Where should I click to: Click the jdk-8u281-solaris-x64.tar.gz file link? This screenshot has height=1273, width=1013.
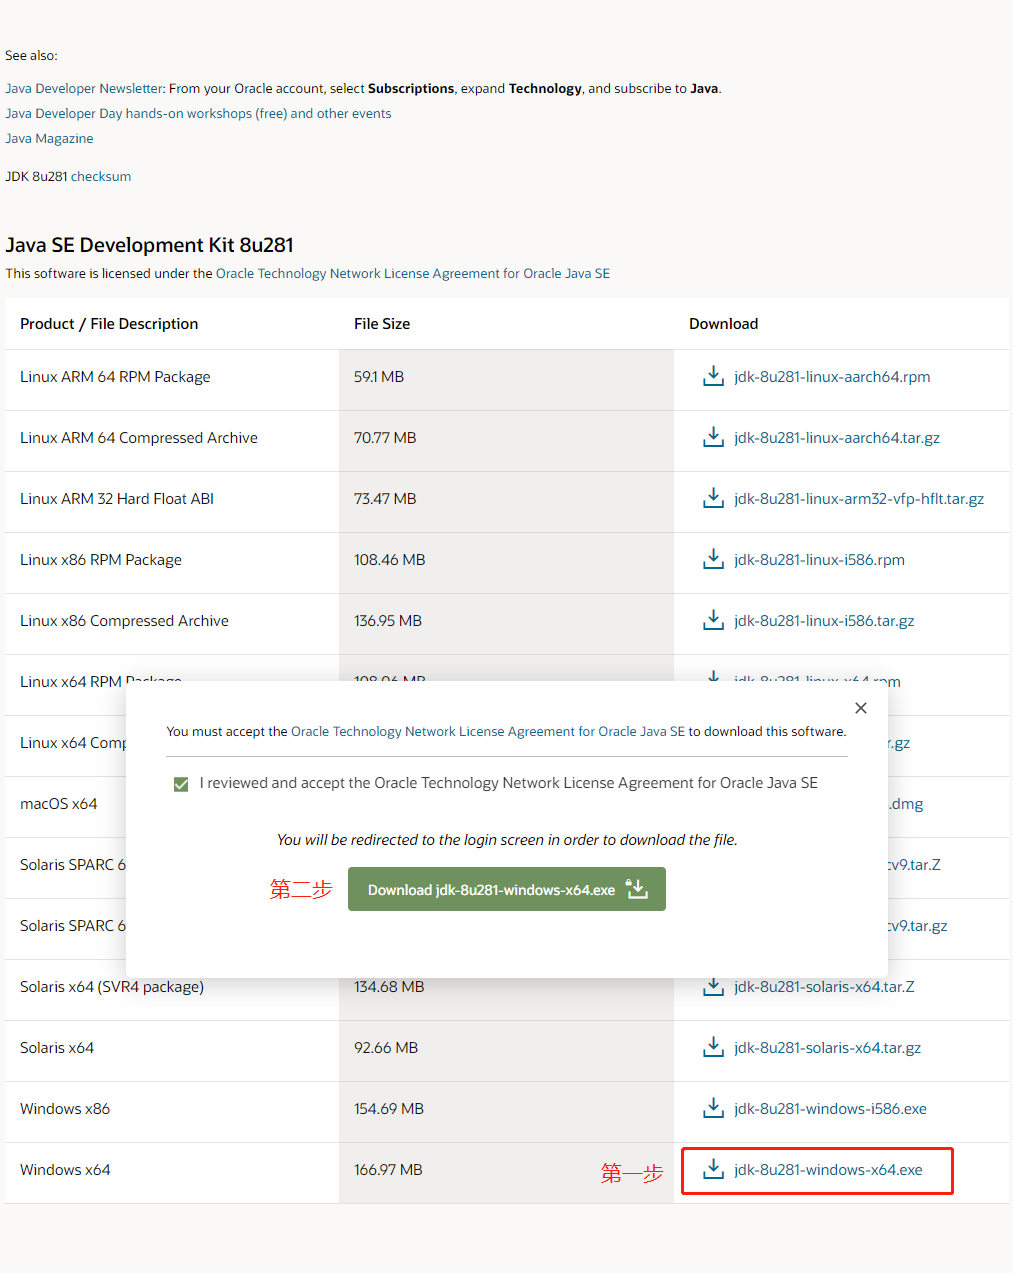[827, 1048]
